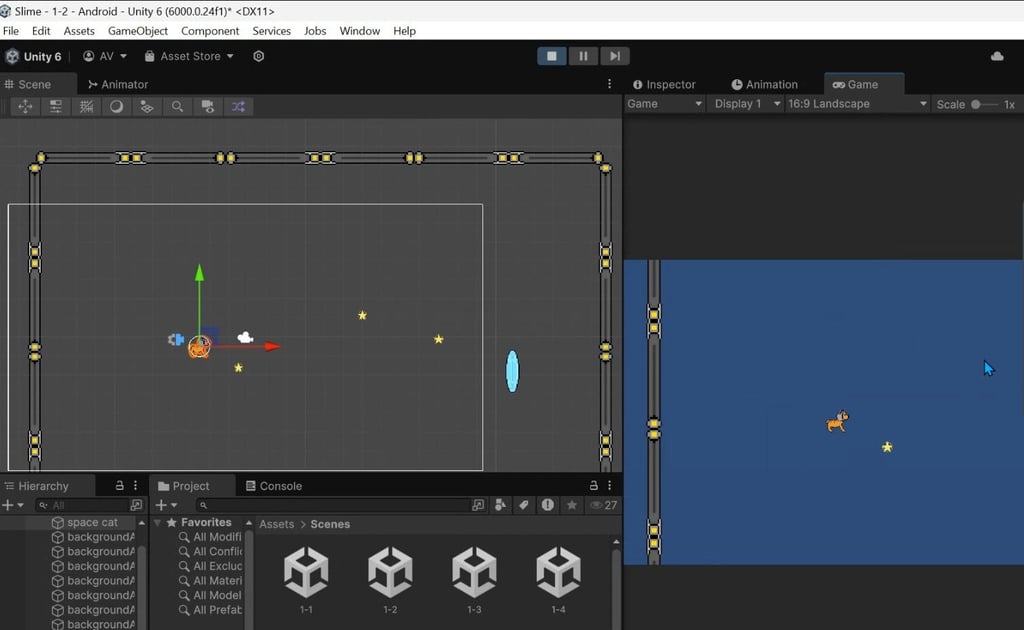The height and width of the screenshot is (630, 1024).
Task: Focus the Project search field
Action: 333,505
